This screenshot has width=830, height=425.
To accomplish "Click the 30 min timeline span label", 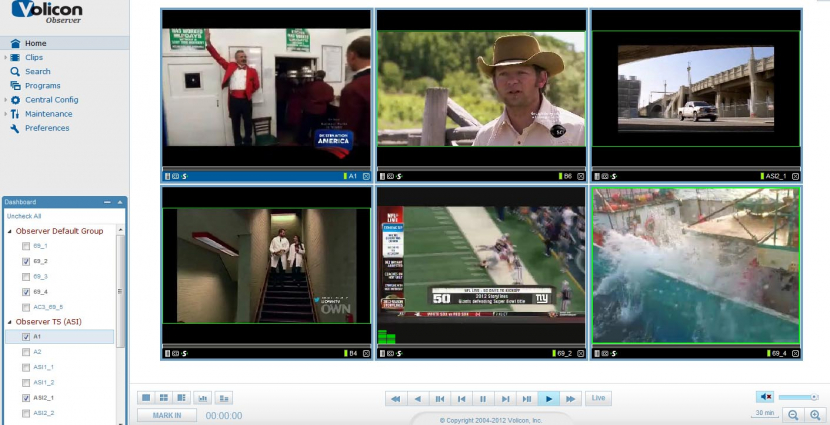I will click(764, 413).
